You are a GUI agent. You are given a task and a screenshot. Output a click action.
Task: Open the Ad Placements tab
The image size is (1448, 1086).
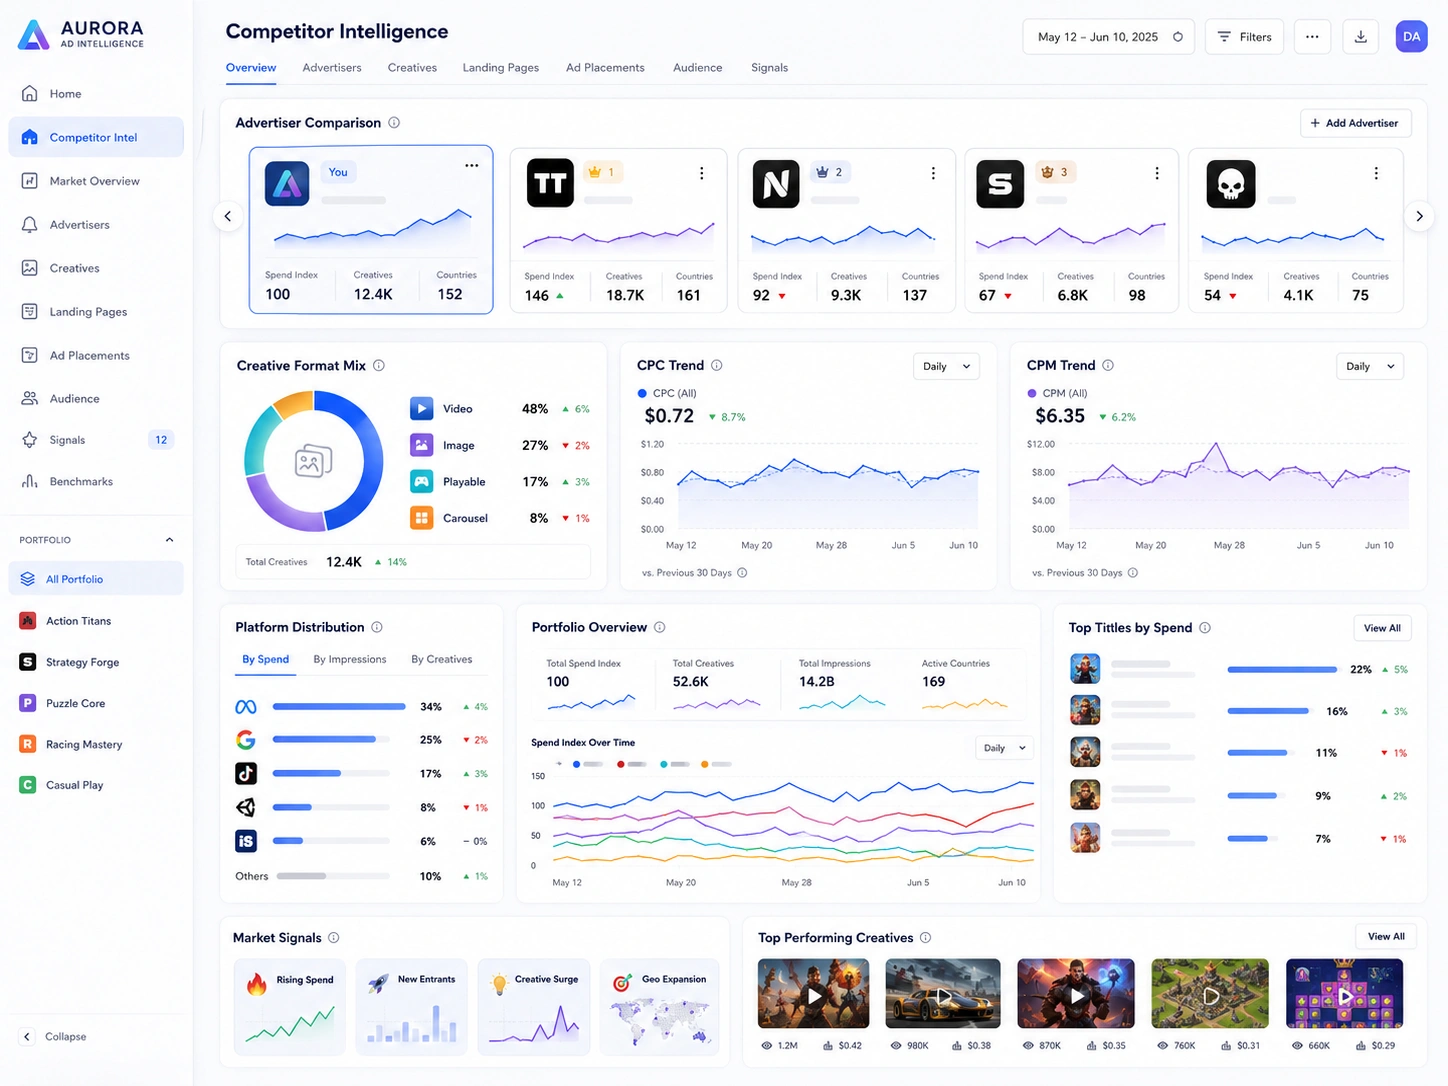(x=605, y=68)
